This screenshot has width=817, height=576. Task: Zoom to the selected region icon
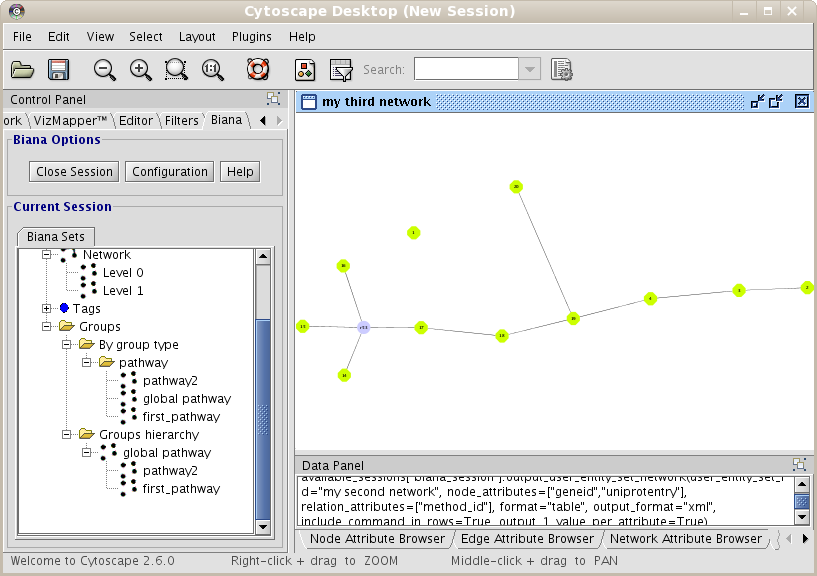(x=176, y=70)
